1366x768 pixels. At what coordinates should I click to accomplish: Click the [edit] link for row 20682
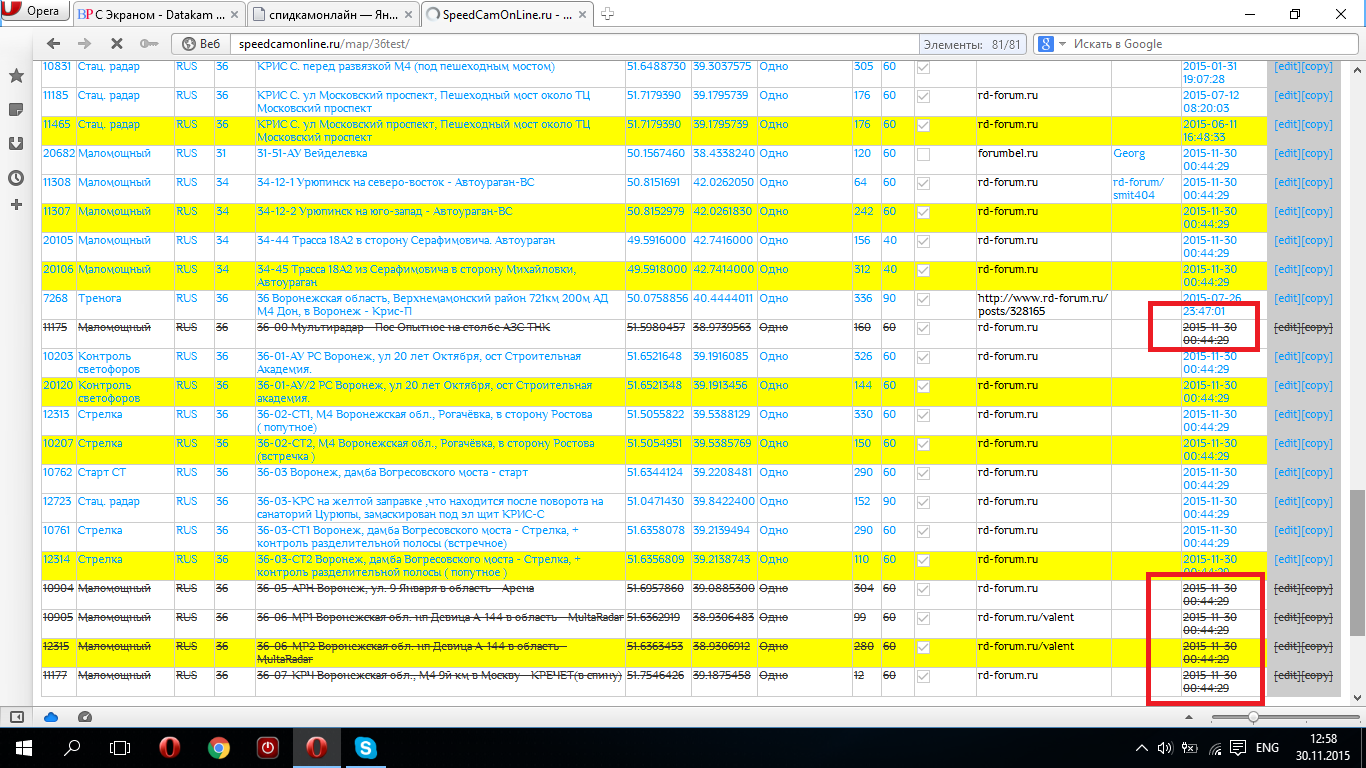[x=1287, y=154]
